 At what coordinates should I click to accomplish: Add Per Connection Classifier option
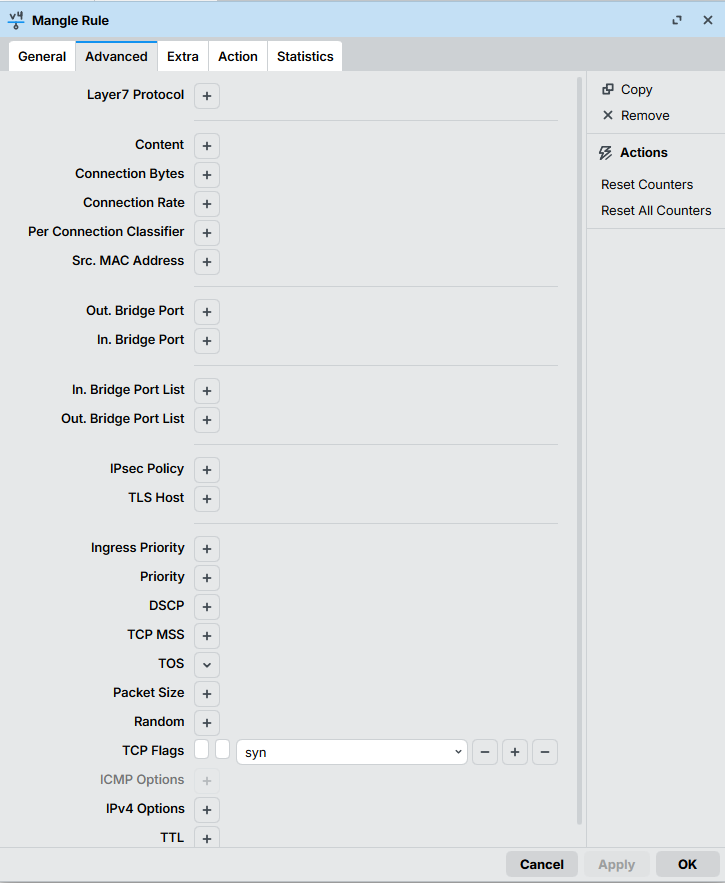(207, 233)
